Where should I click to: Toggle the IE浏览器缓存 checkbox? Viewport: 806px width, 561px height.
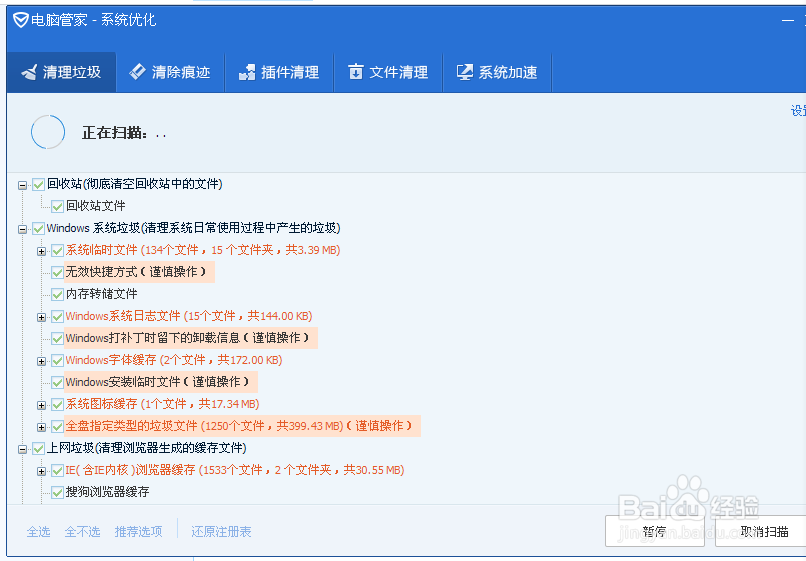pos(57,471)
